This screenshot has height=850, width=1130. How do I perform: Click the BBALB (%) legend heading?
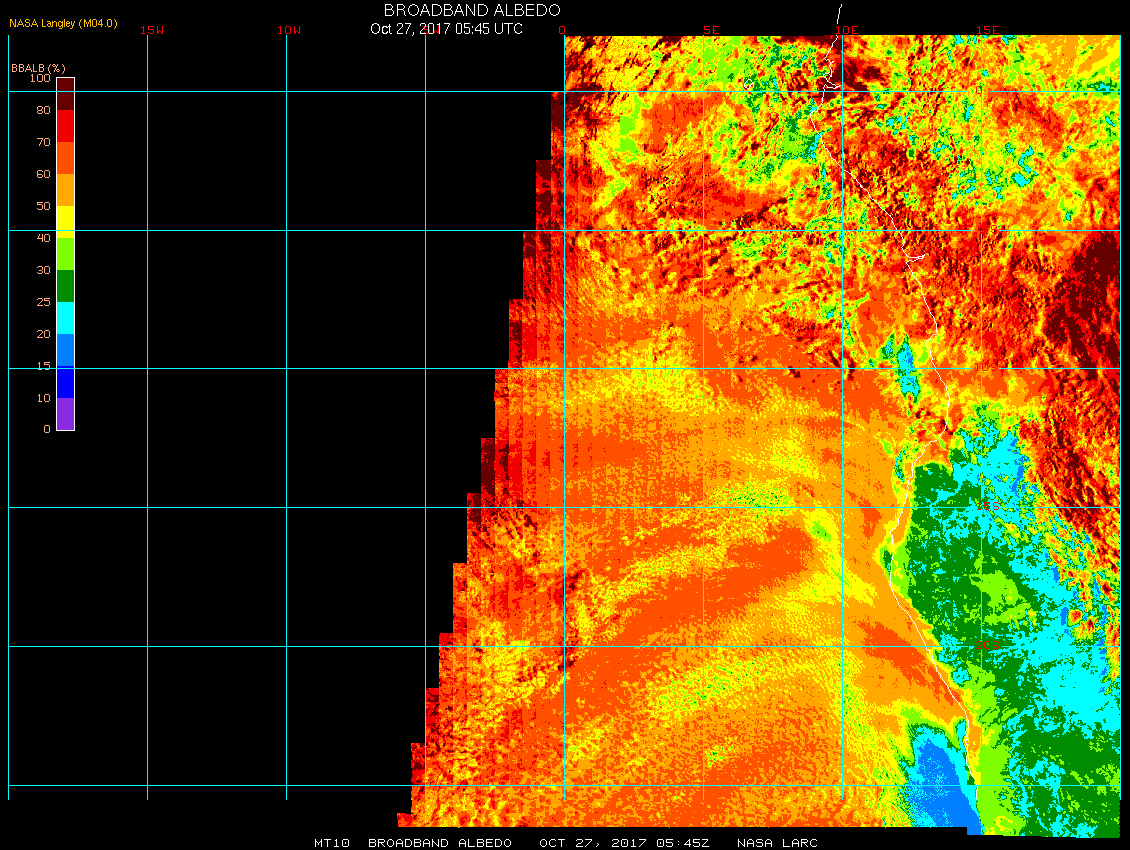(x=38, y=67)
